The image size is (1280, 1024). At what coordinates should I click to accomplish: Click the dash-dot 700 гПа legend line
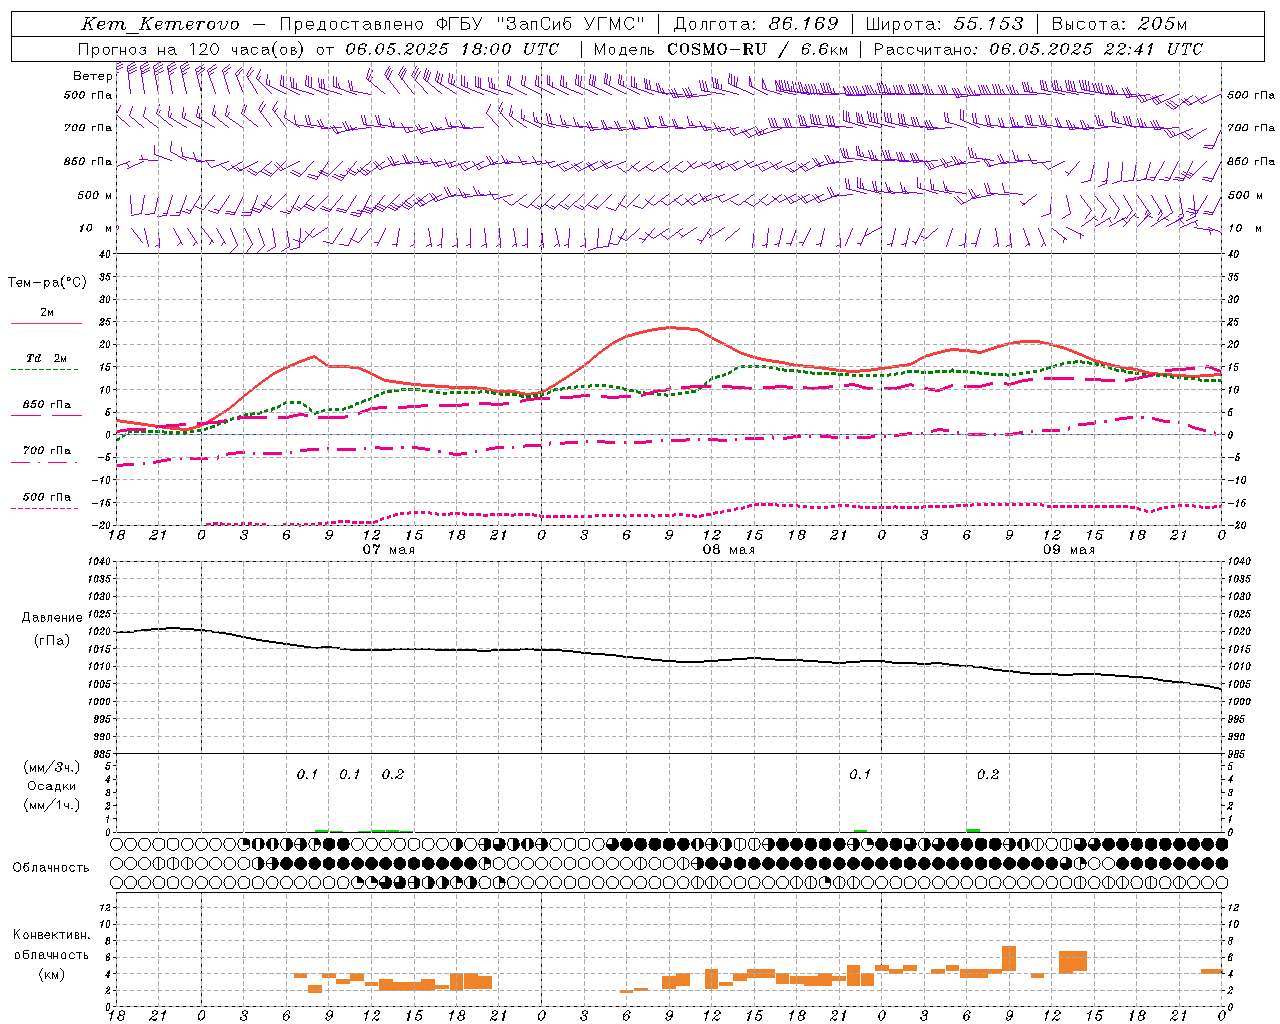[44, 462]
